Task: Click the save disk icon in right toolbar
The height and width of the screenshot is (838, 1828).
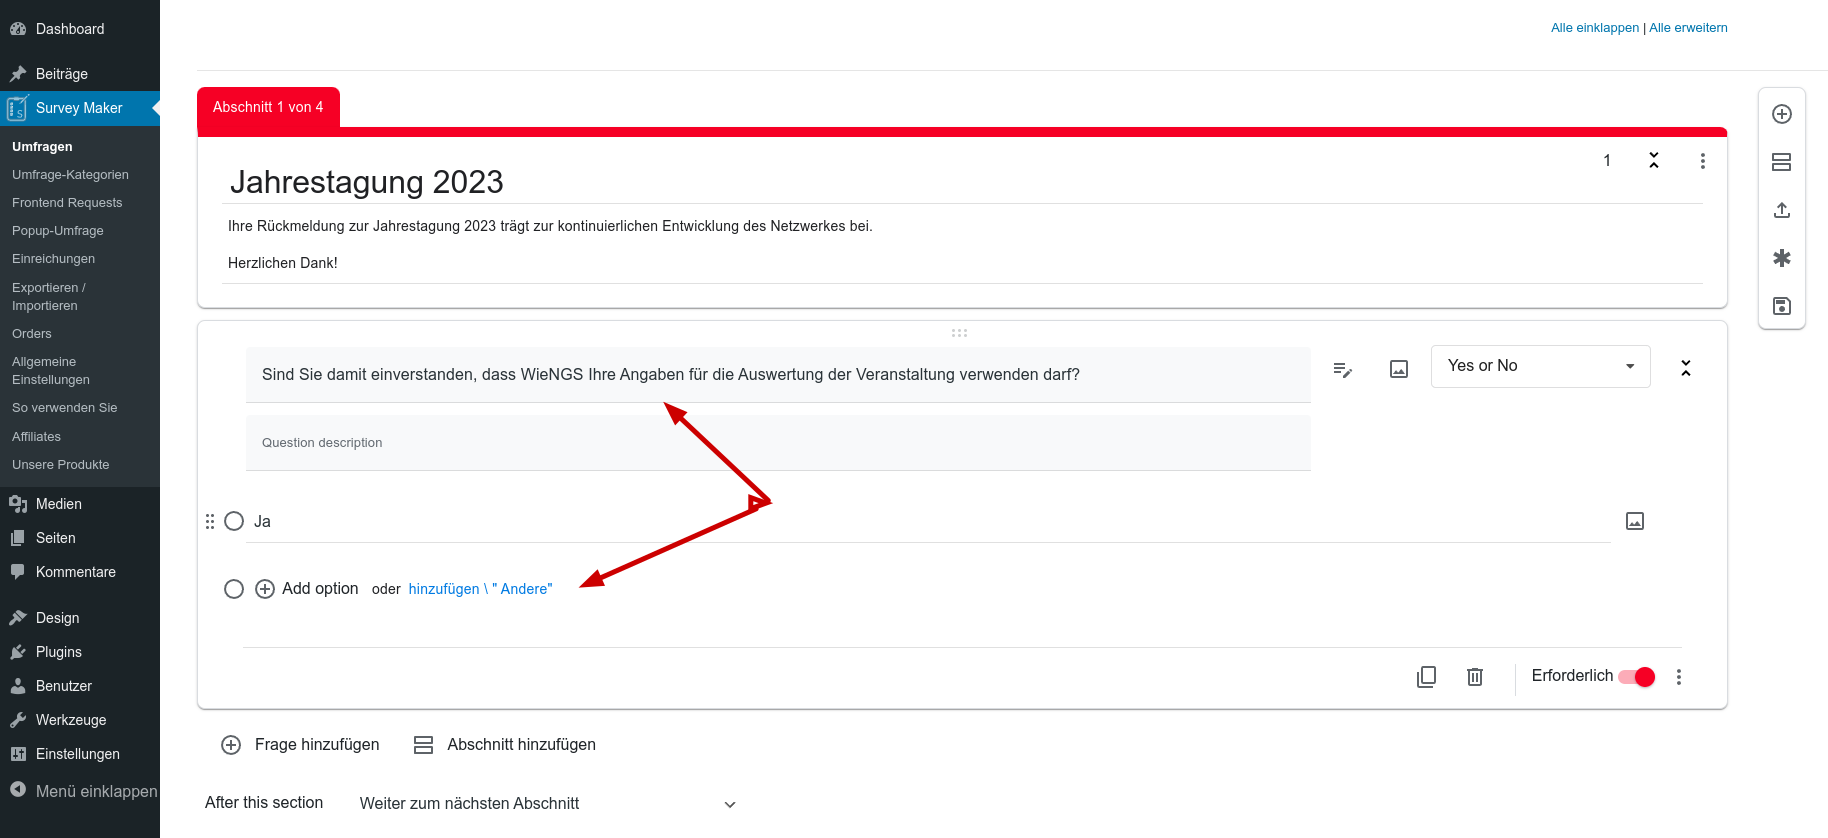Action: 1781,306
